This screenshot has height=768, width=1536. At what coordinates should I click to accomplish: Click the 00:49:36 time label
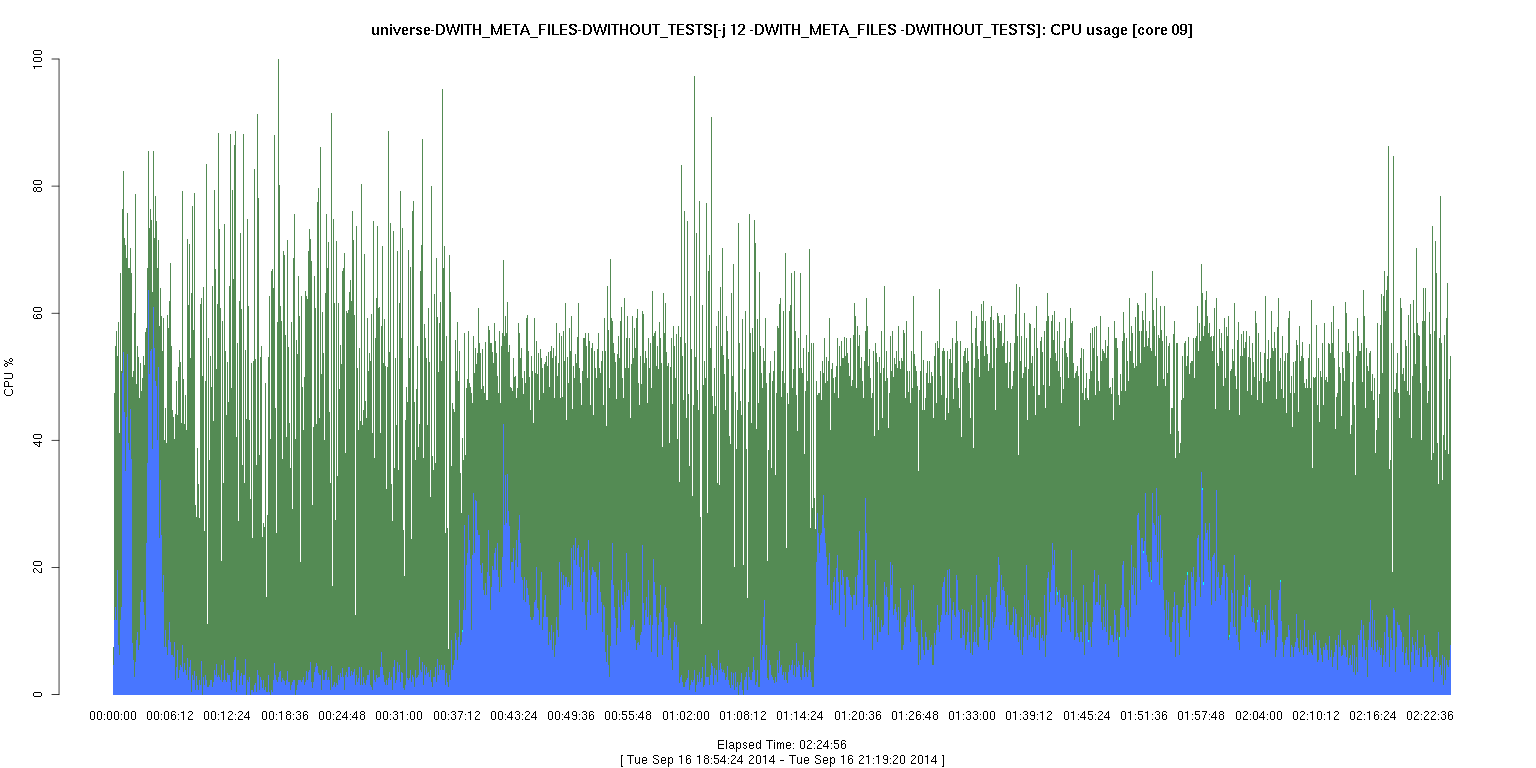click(571, 716)
